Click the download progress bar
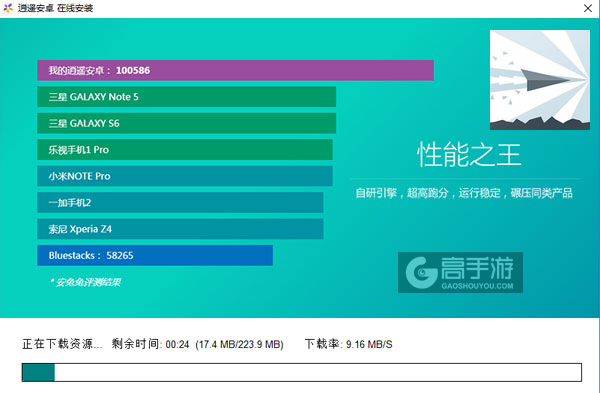The width and height of the screenshot is (600, 393). (302, 372)
